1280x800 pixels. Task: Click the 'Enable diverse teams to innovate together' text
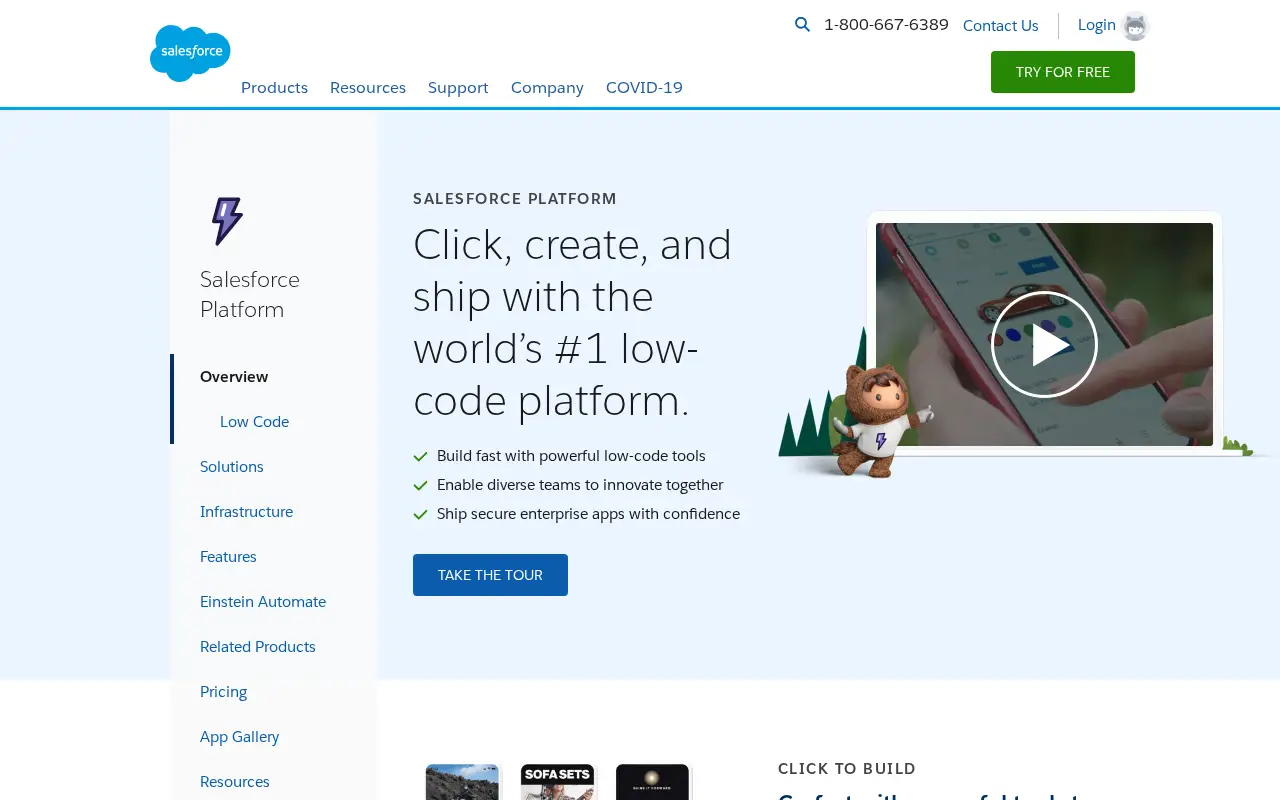point(580,485)
